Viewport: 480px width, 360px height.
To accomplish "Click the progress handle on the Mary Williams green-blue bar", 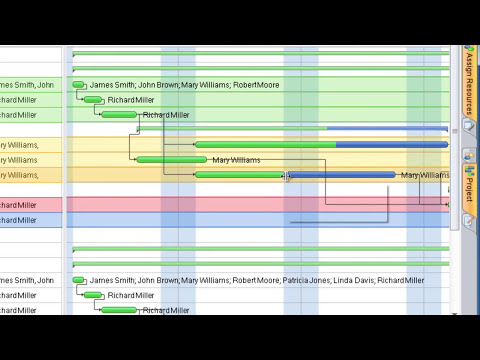I will 286,176.
